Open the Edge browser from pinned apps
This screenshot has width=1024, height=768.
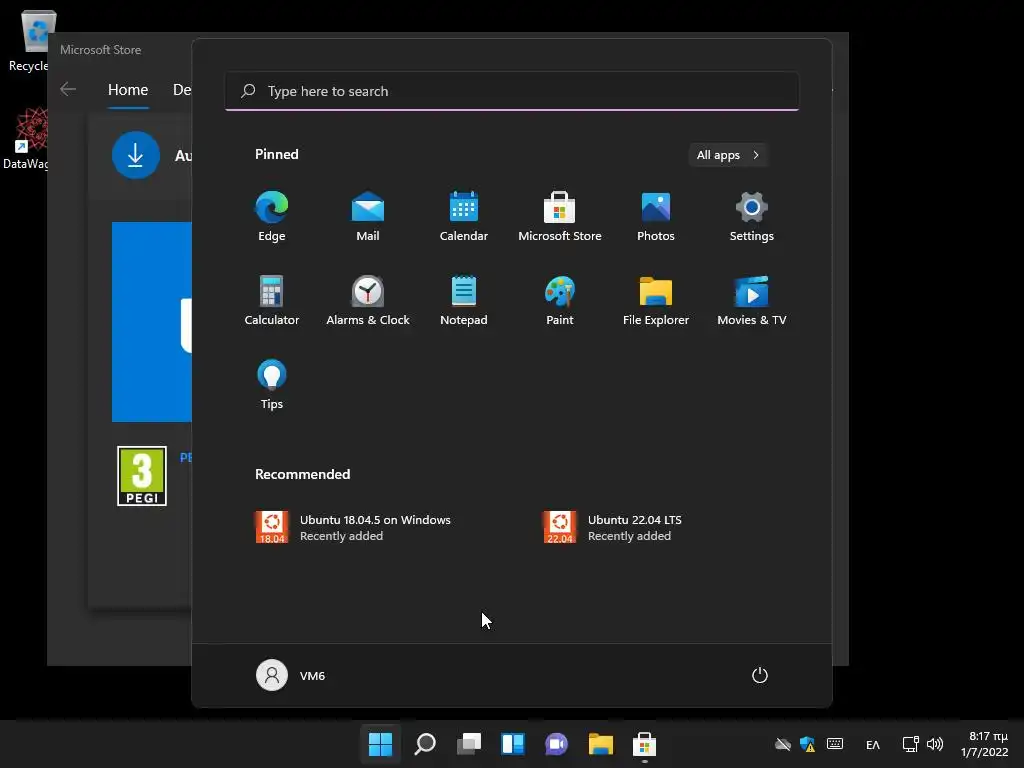pyautogui.click(x=272, y=217)
